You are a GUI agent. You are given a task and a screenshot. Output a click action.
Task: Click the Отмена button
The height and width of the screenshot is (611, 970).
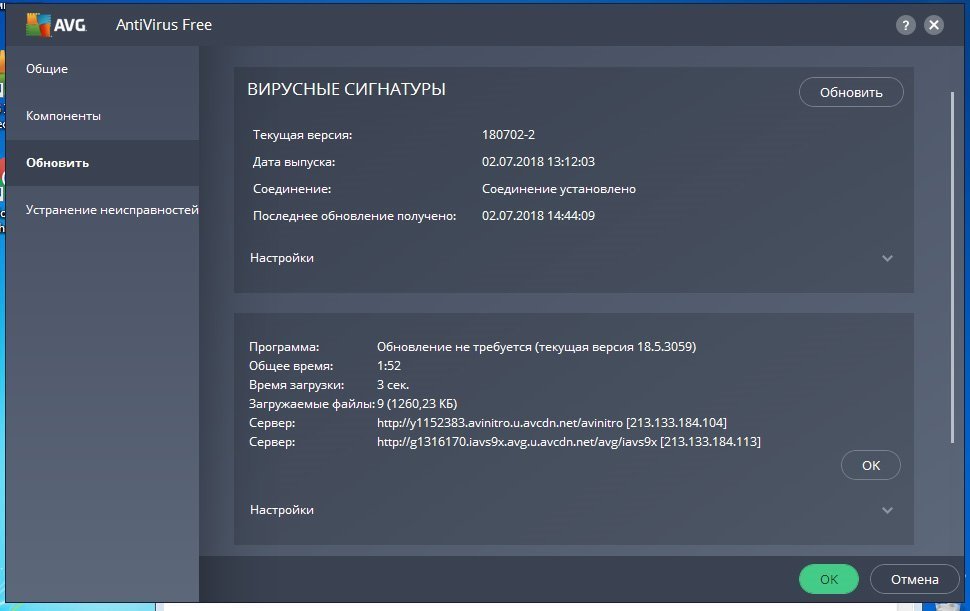pos(914,579)
